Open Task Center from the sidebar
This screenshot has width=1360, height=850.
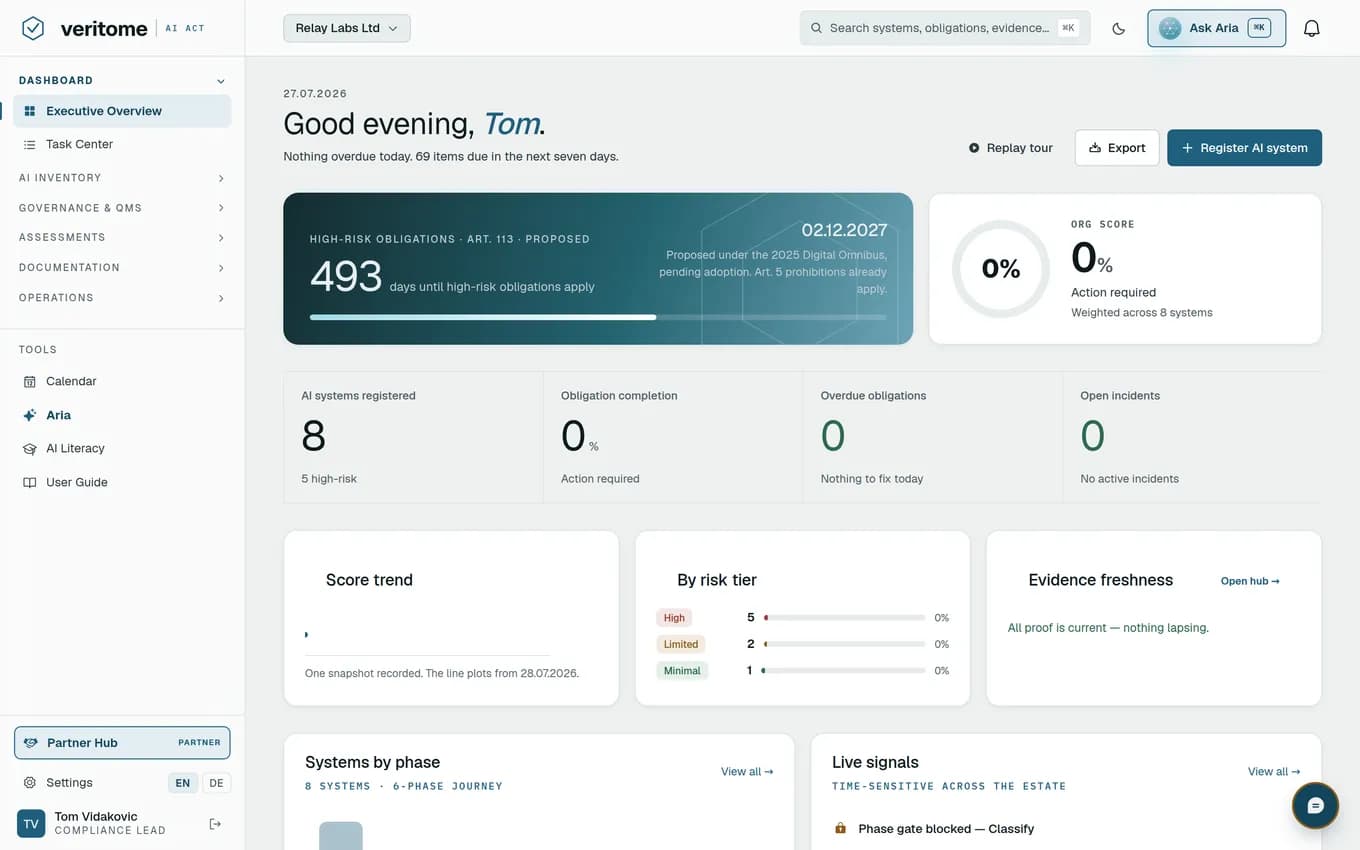pyautogui.click(x=122, y=144)
